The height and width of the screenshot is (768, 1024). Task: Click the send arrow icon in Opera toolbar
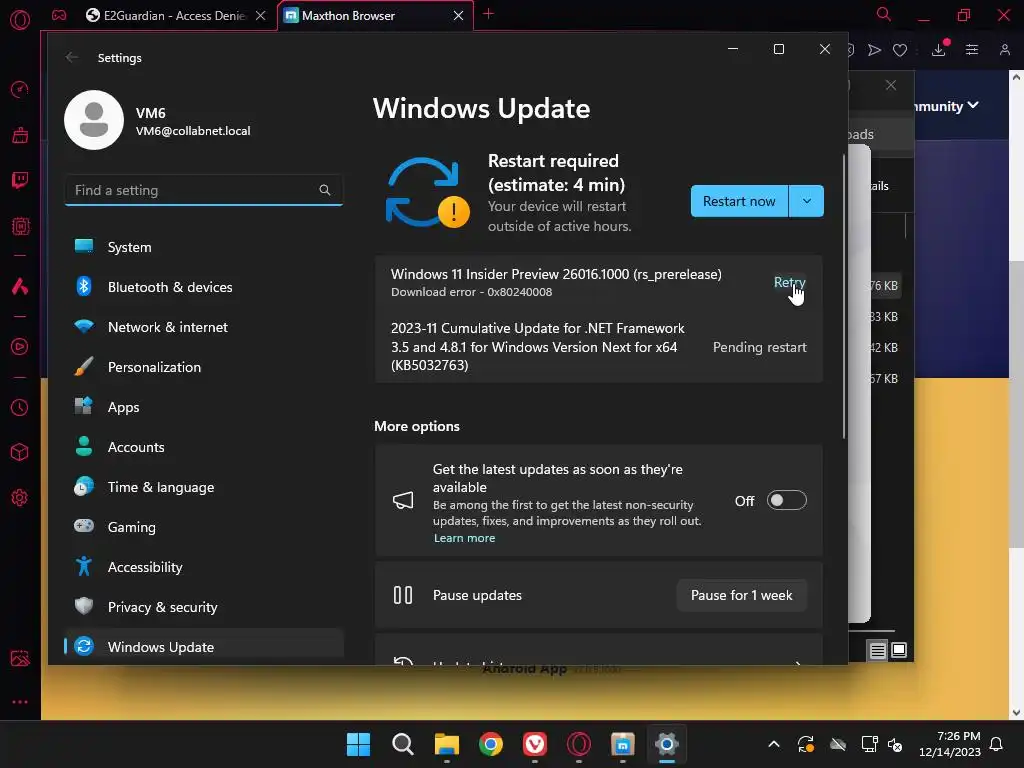[x=874, y=50]
